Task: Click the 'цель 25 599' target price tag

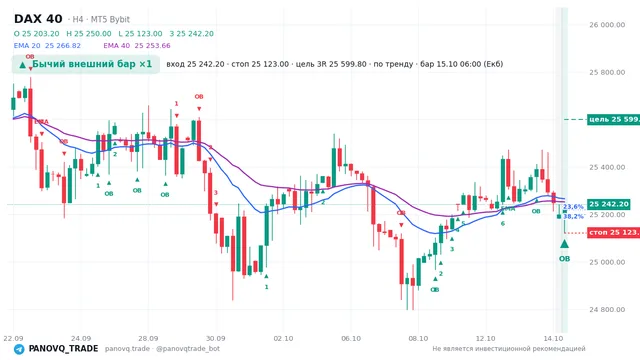Action: tap(613, 119)
